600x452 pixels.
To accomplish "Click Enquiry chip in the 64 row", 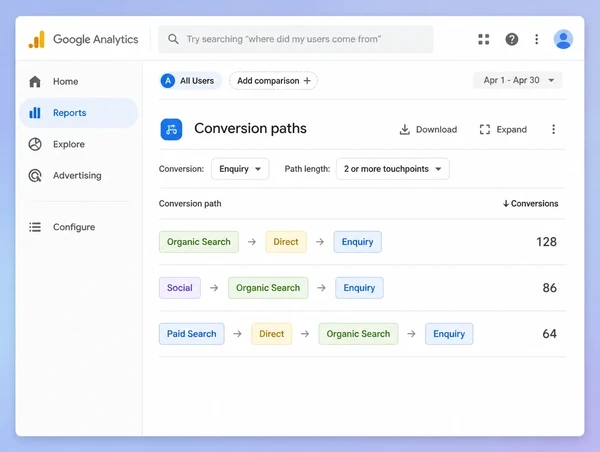I will tap(449, 334).
